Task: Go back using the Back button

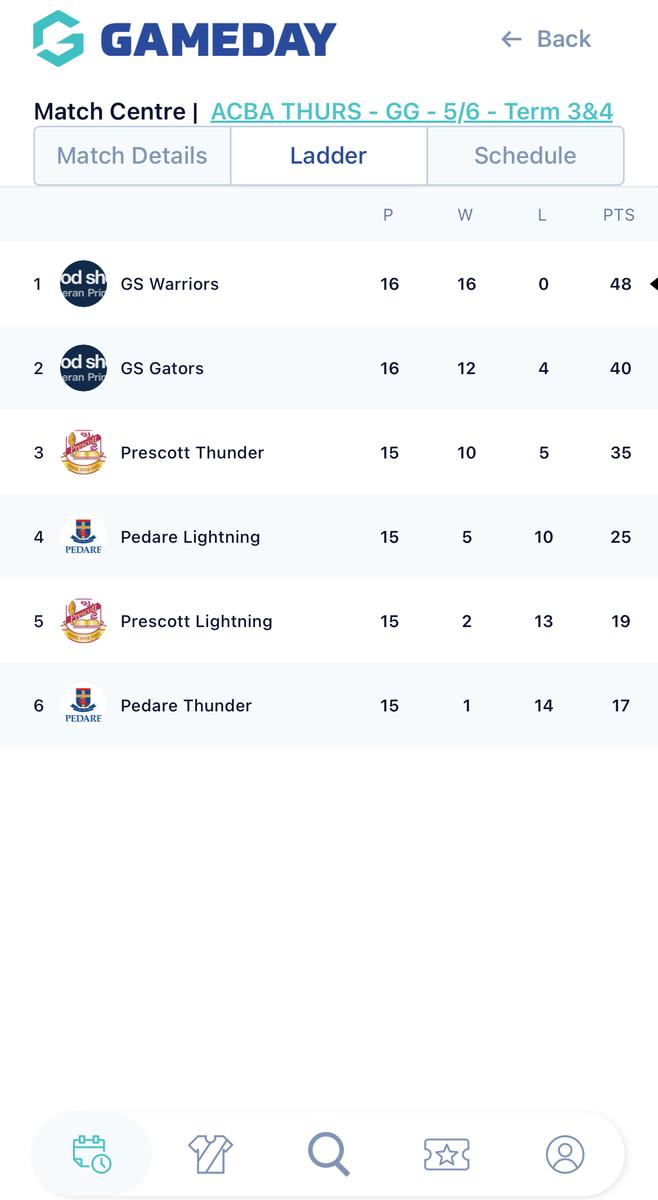Action: 546,39
